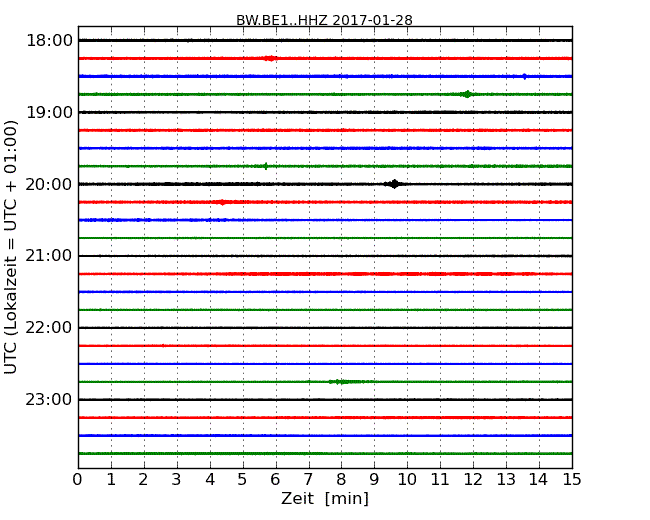Click the green spike on the 19:45 trace
The height and width of the screenshot is (520, 650).
pyautogui.click(x=266, y=166)
